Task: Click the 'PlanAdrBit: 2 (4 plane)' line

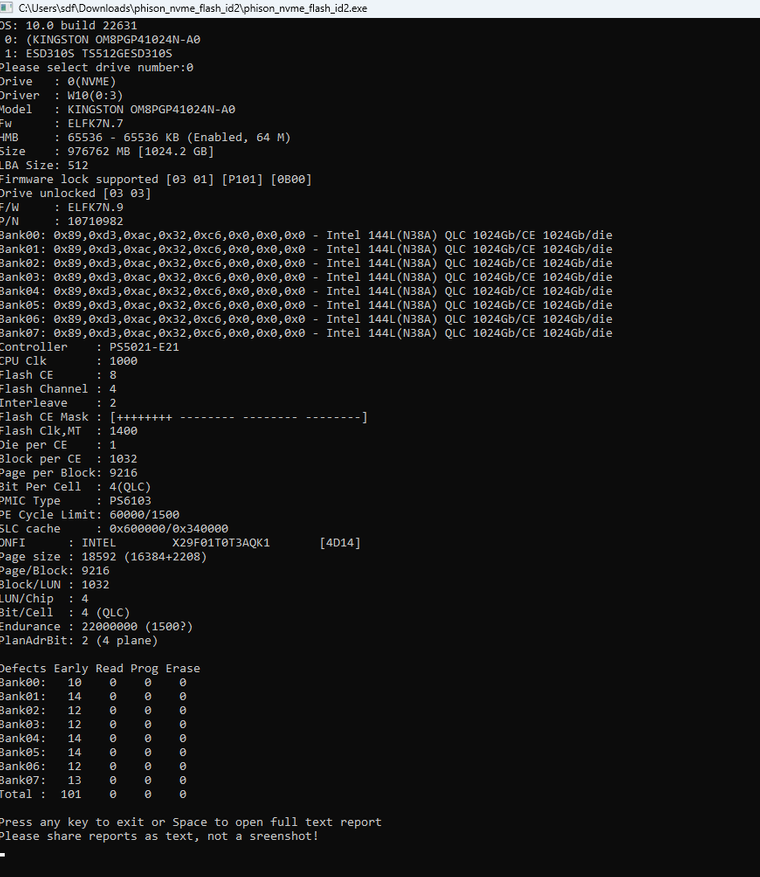Action: point(79,641)
